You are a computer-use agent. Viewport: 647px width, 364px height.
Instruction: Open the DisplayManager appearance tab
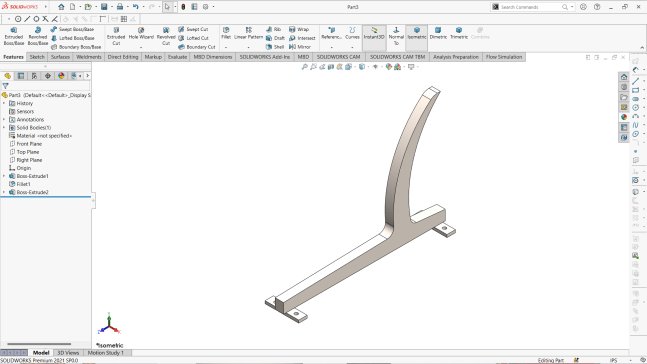pos(61,76)
